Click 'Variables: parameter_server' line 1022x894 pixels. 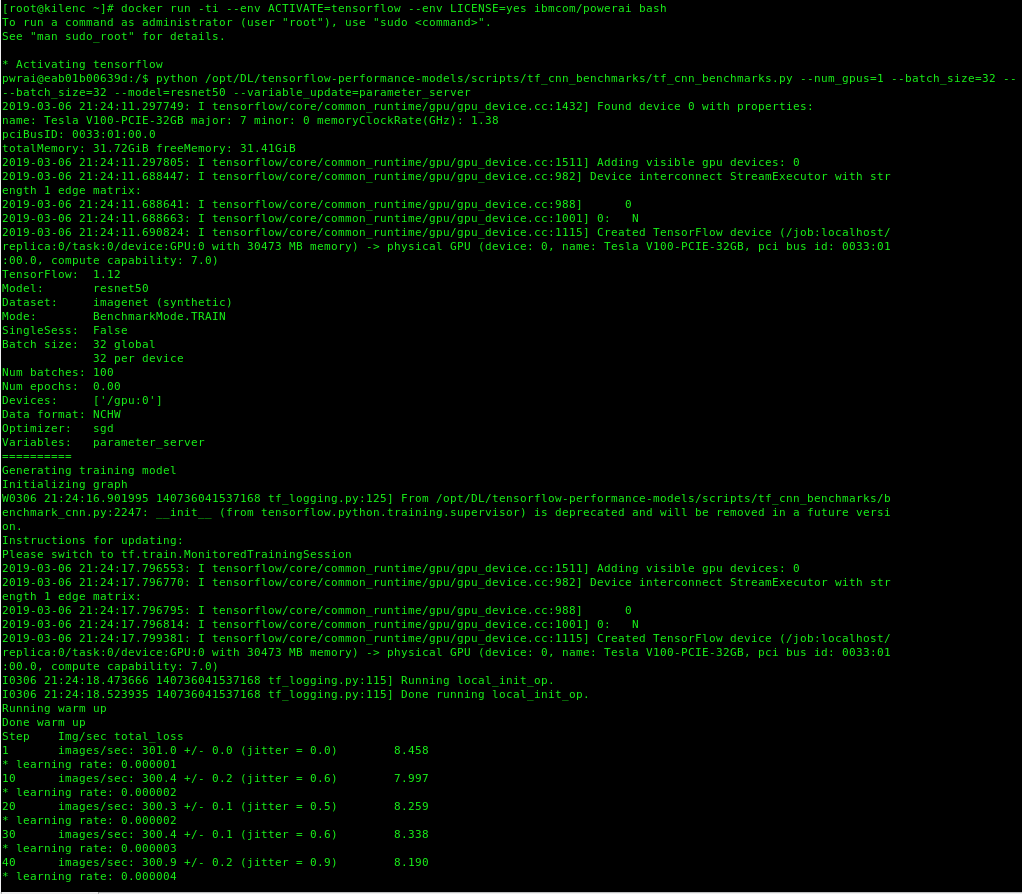click(x=104, y=442)
